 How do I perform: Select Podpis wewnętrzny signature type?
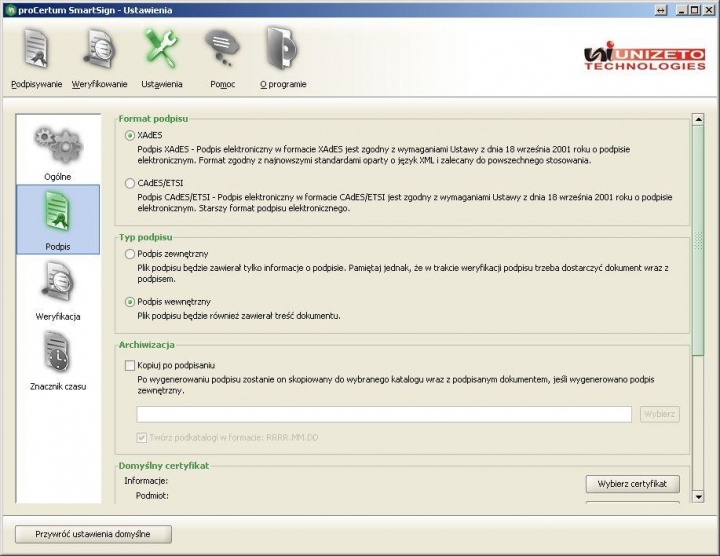tap(130, 302)
